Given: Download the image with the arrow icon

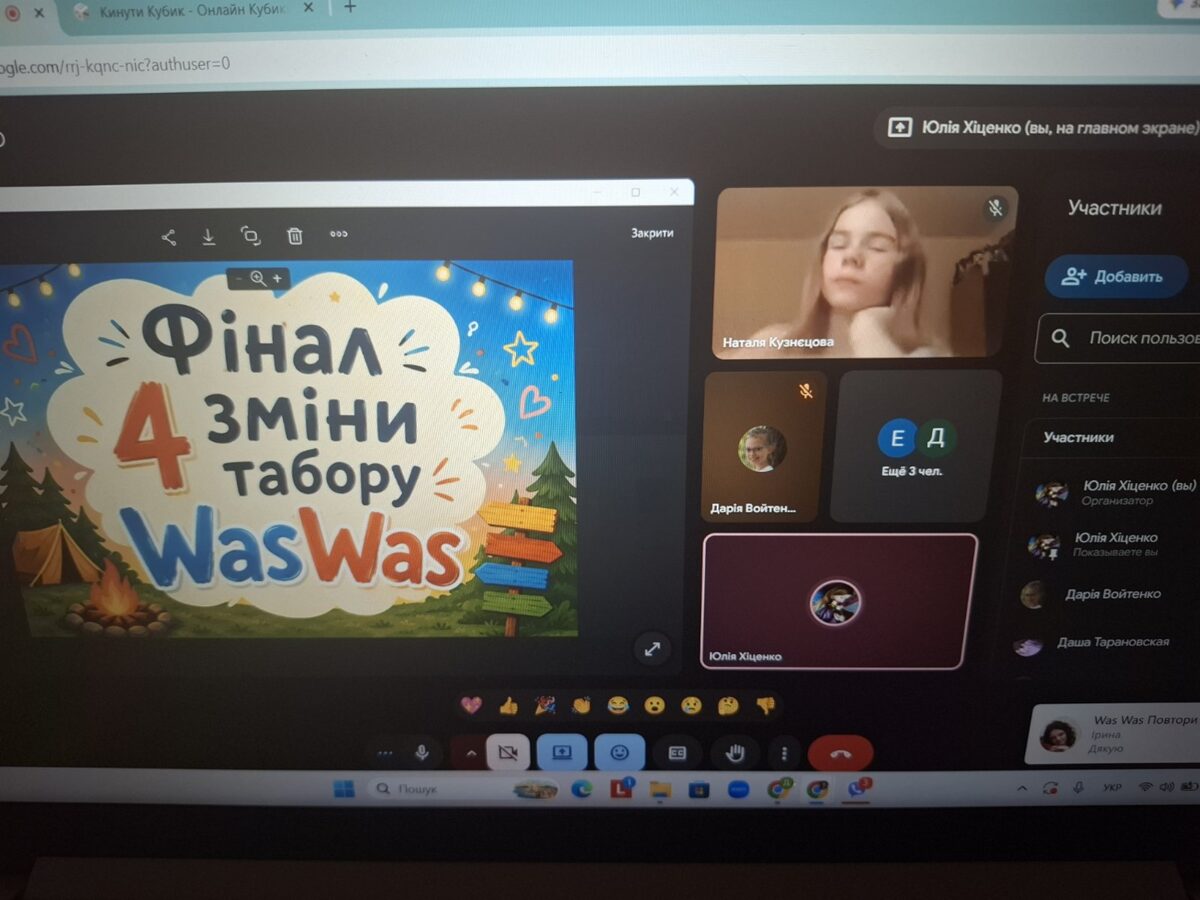Looking at the screenshot, I should tap(208, 237).
